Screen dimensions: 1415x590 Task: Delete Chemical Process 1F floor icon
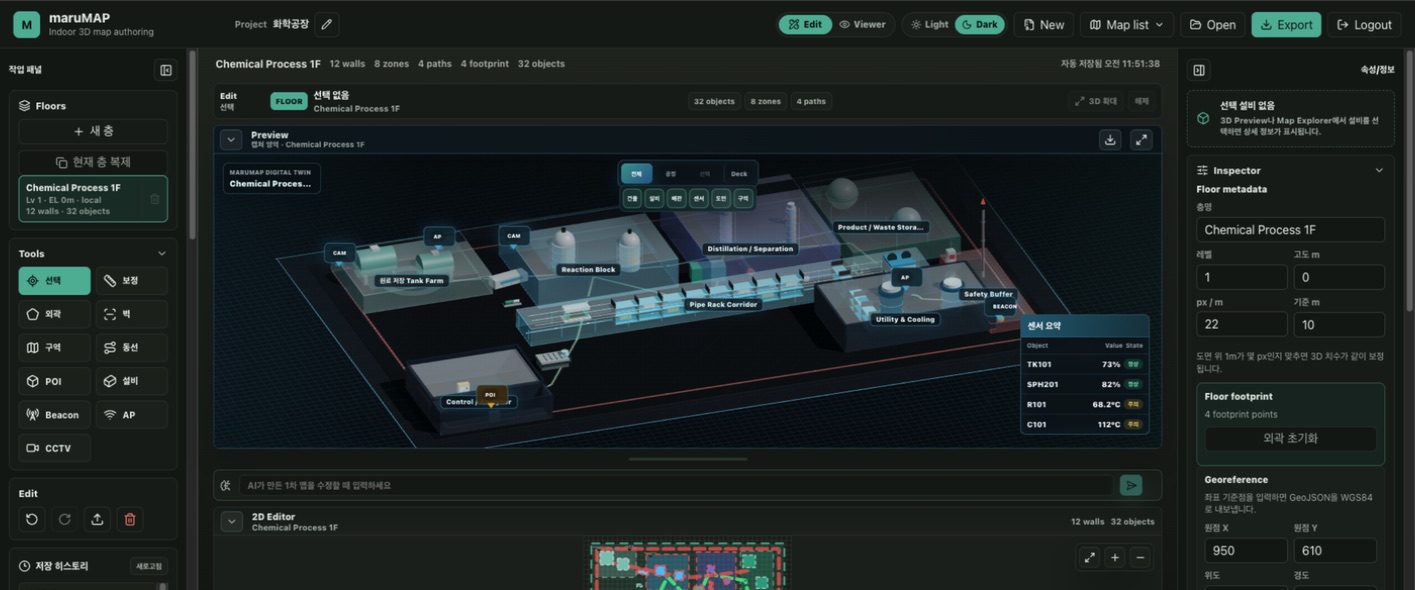coord(154,199)
